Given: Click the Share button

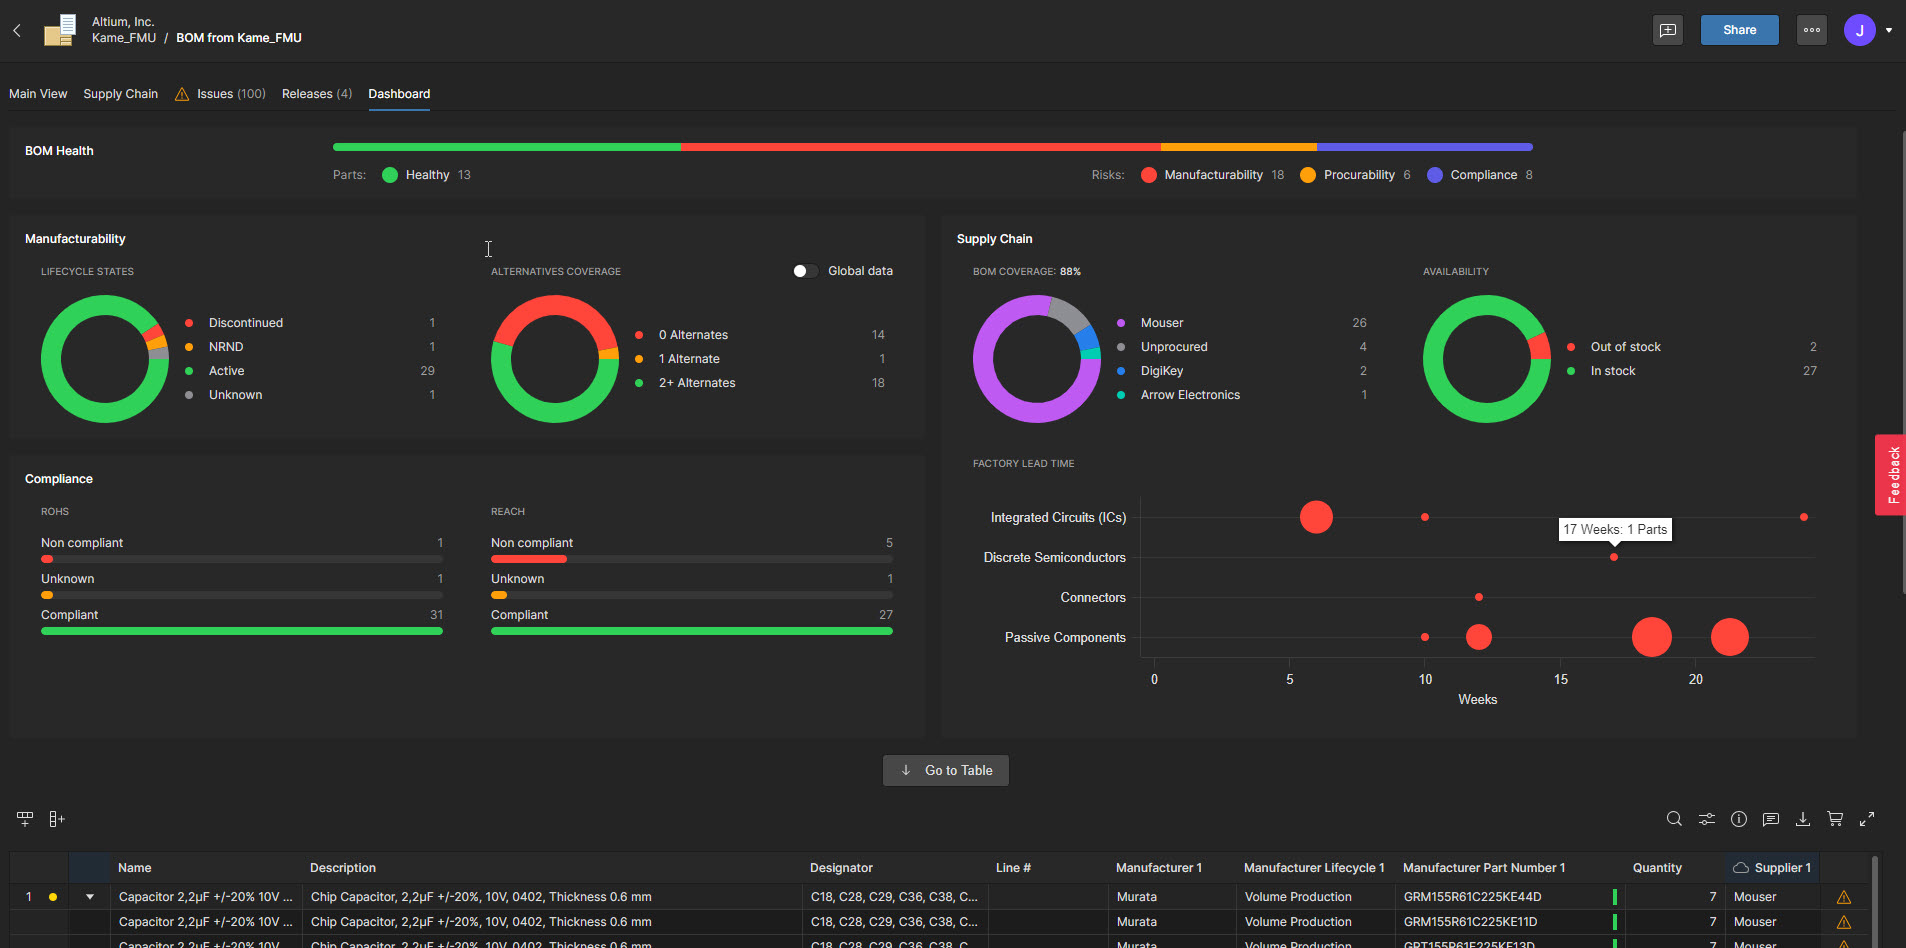Looking at the screenshot, I should [1739, 29].
